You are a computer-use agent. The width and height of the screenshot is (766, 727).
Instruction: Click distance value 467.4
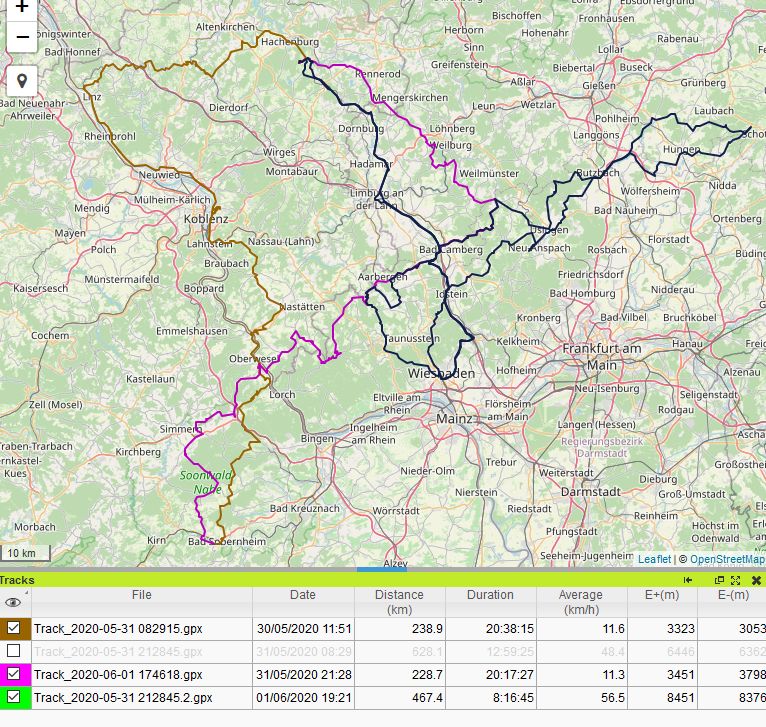coord(427,697)
